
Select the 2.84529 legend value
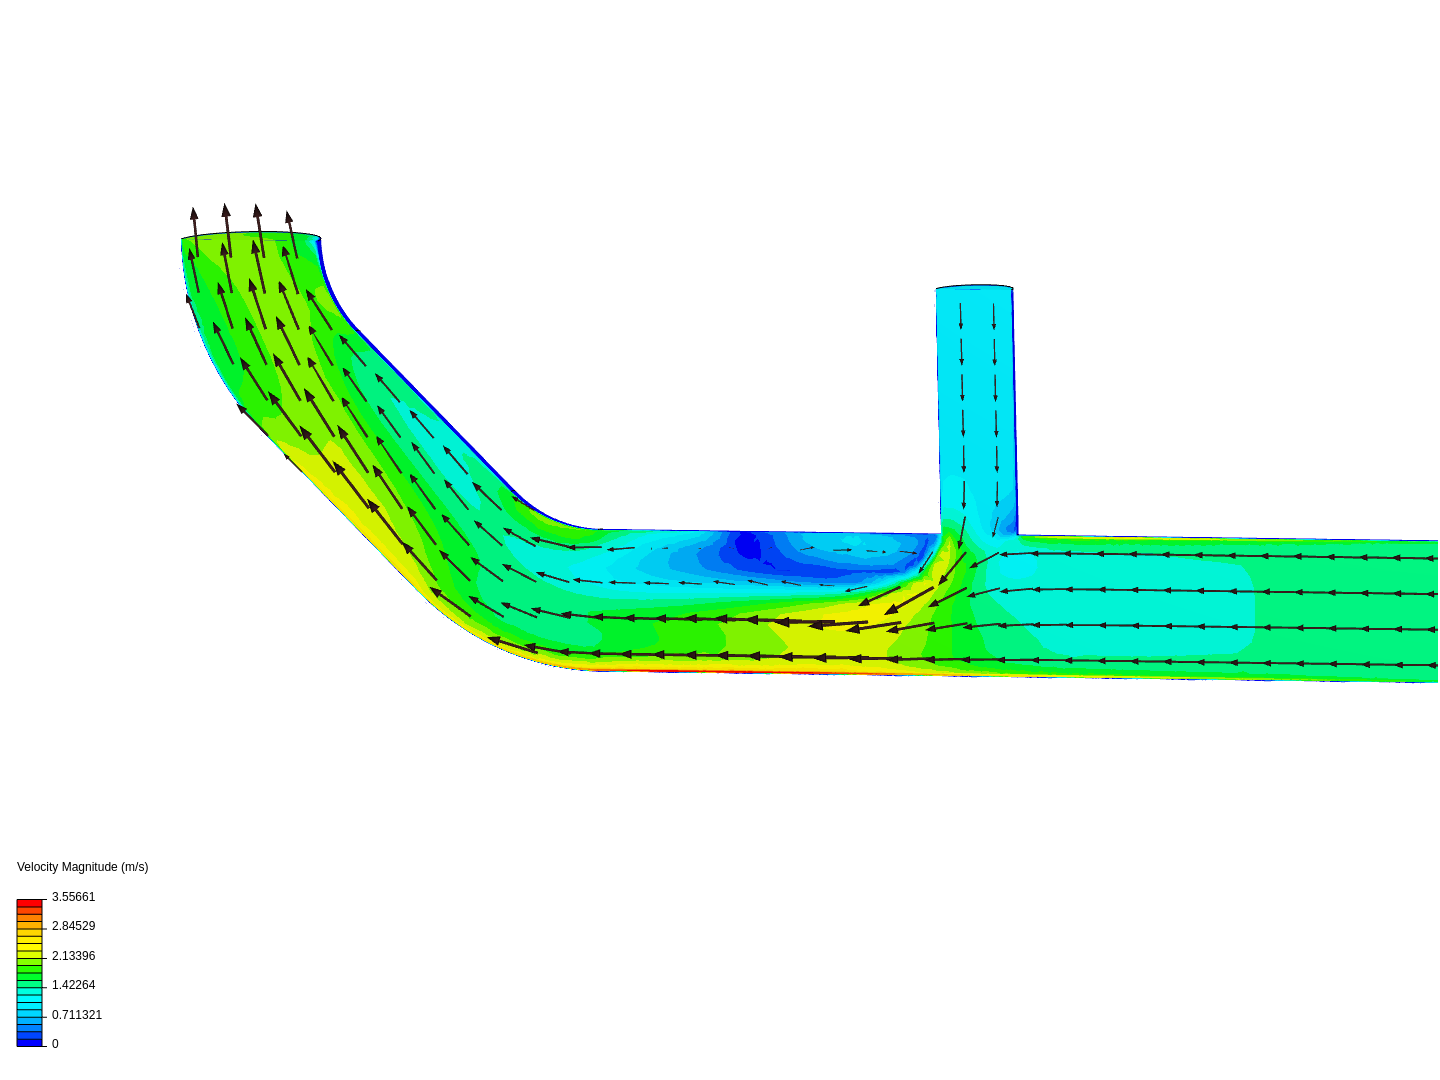(x=73, y=926)
